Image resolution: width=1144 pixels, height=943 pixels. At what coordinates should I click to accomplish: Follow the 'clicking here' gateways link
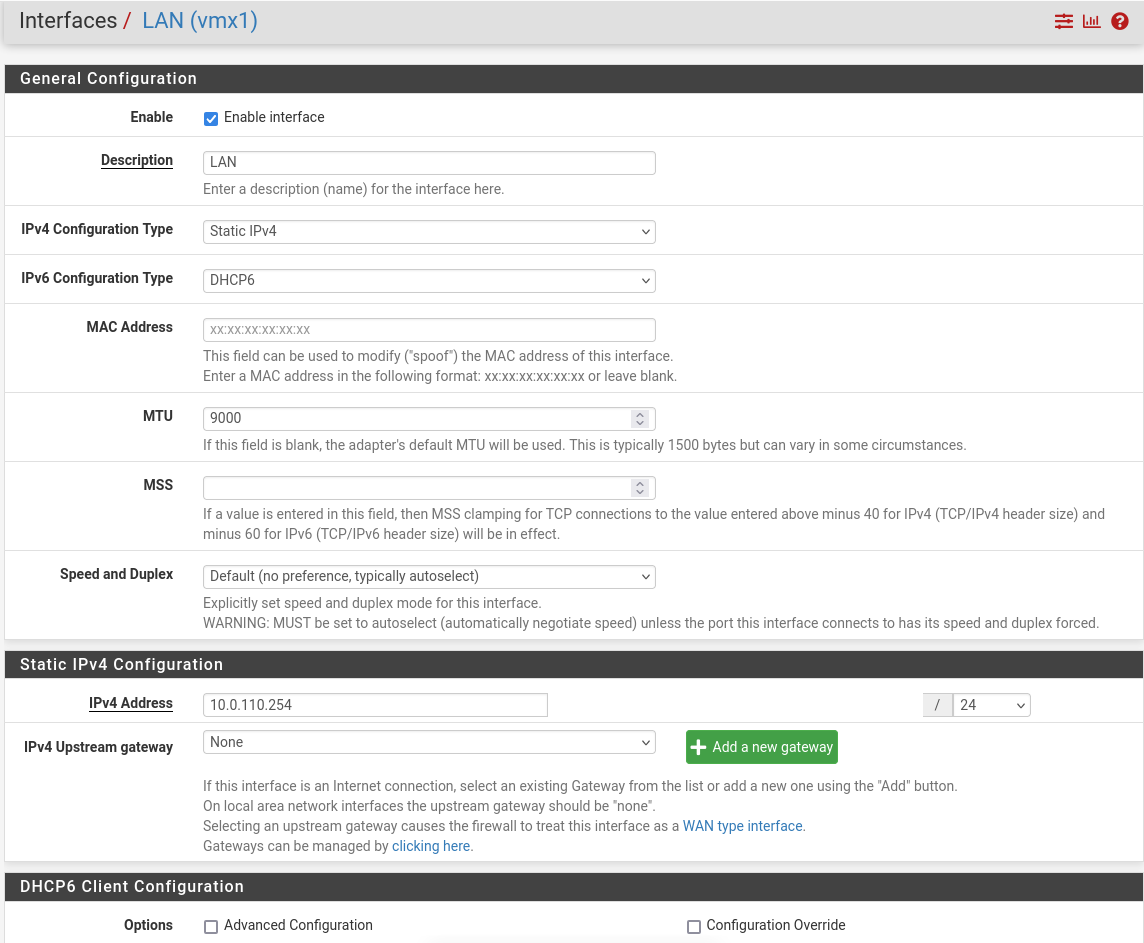click(431, 846)
